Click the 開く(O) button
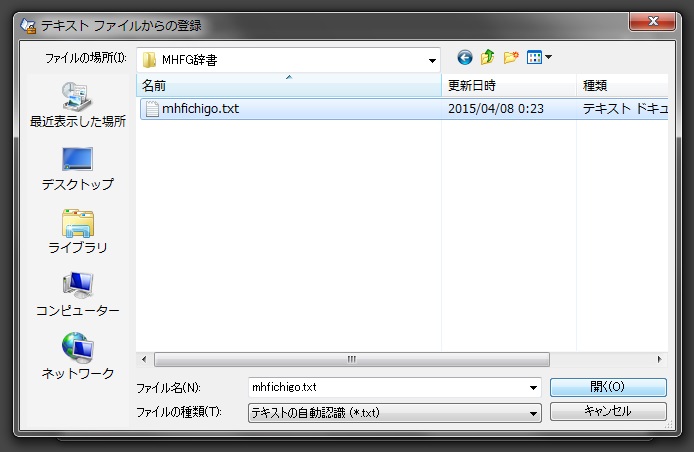This screenshot has height=452, width=694. pyautogui.click(x=608, y=387)
